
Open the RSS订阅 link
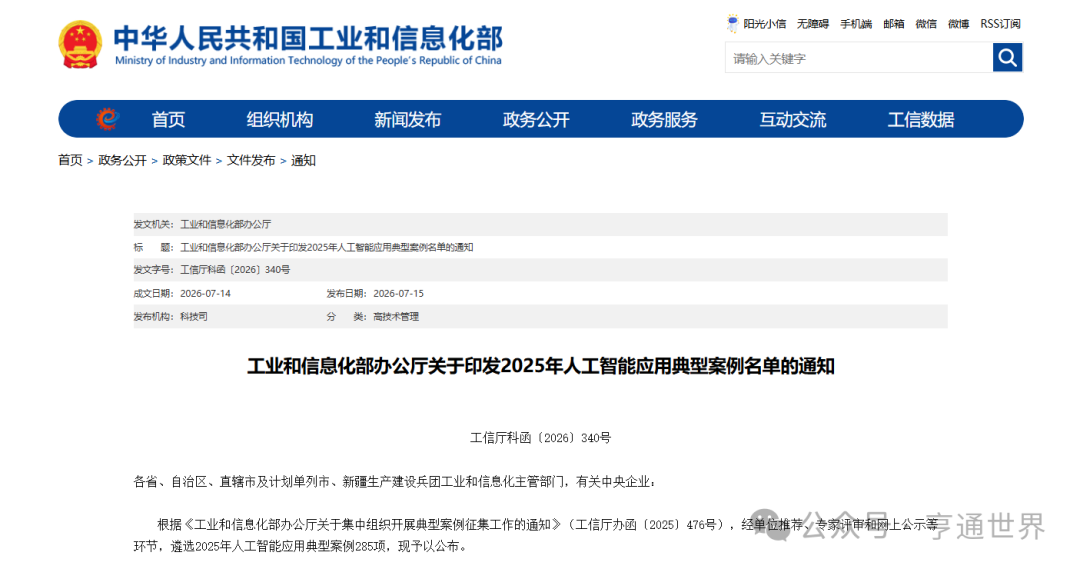(1000, 24)
